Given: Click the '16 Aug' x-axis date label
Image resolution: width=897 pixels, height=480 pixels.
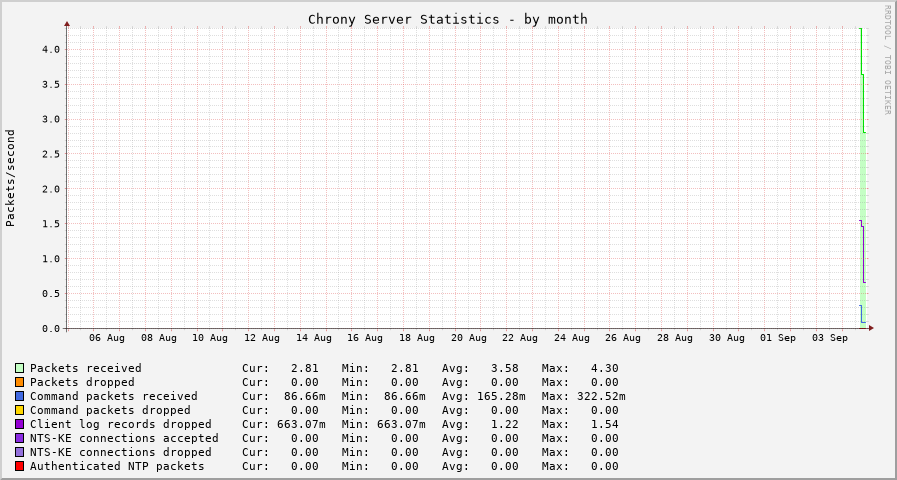Looking at the screenshot, I should point(365,338).
